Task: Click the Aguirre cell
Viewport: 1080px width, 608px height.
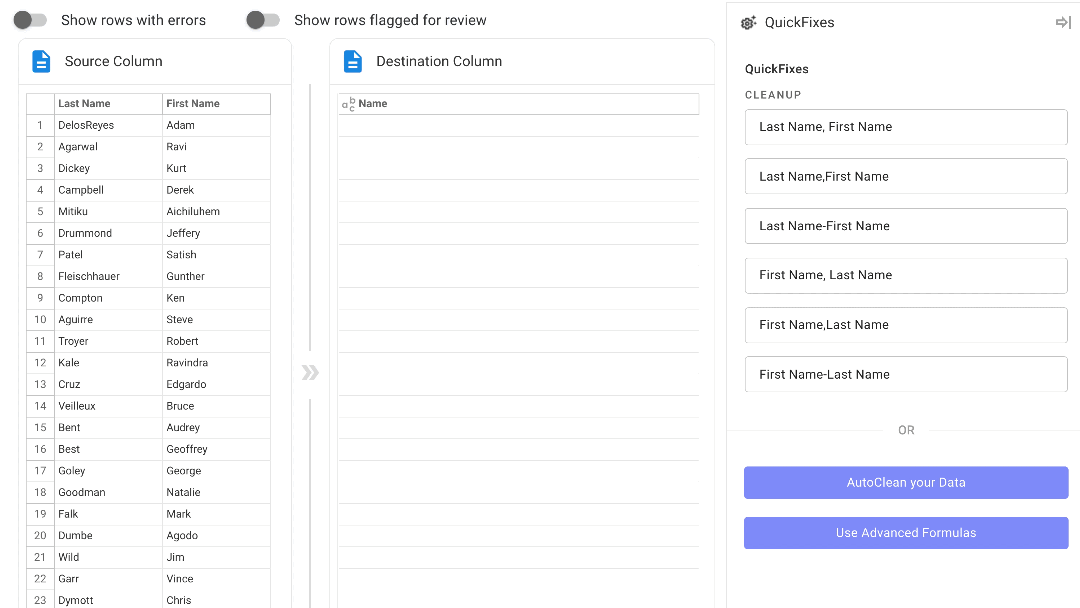Action: tap(108, 319)
